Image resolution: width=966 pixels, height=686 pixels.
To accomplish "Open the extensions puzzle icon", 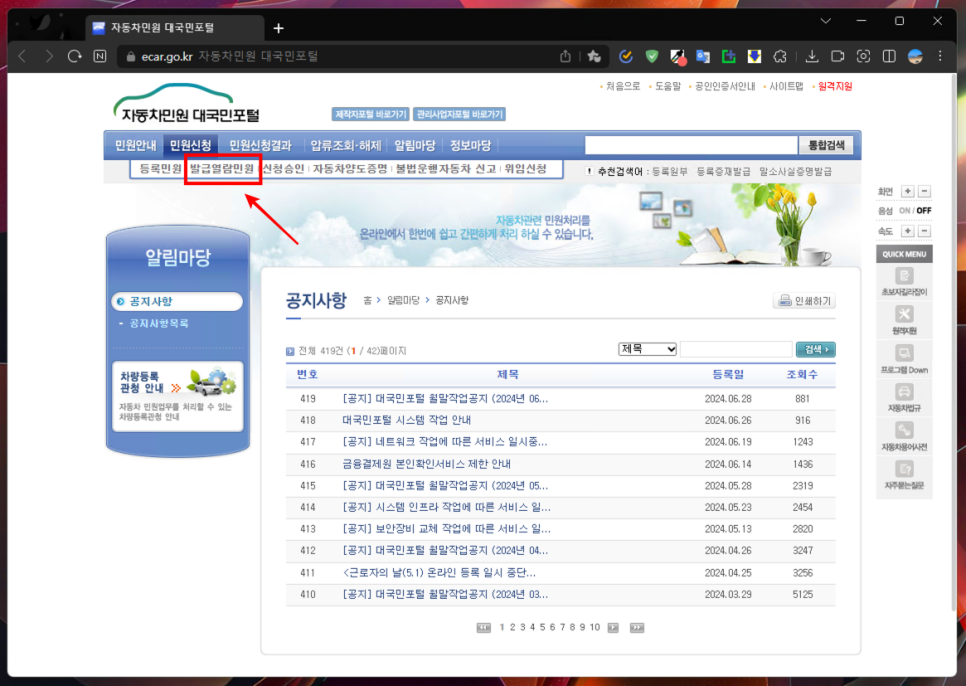I will pos(780,57).
